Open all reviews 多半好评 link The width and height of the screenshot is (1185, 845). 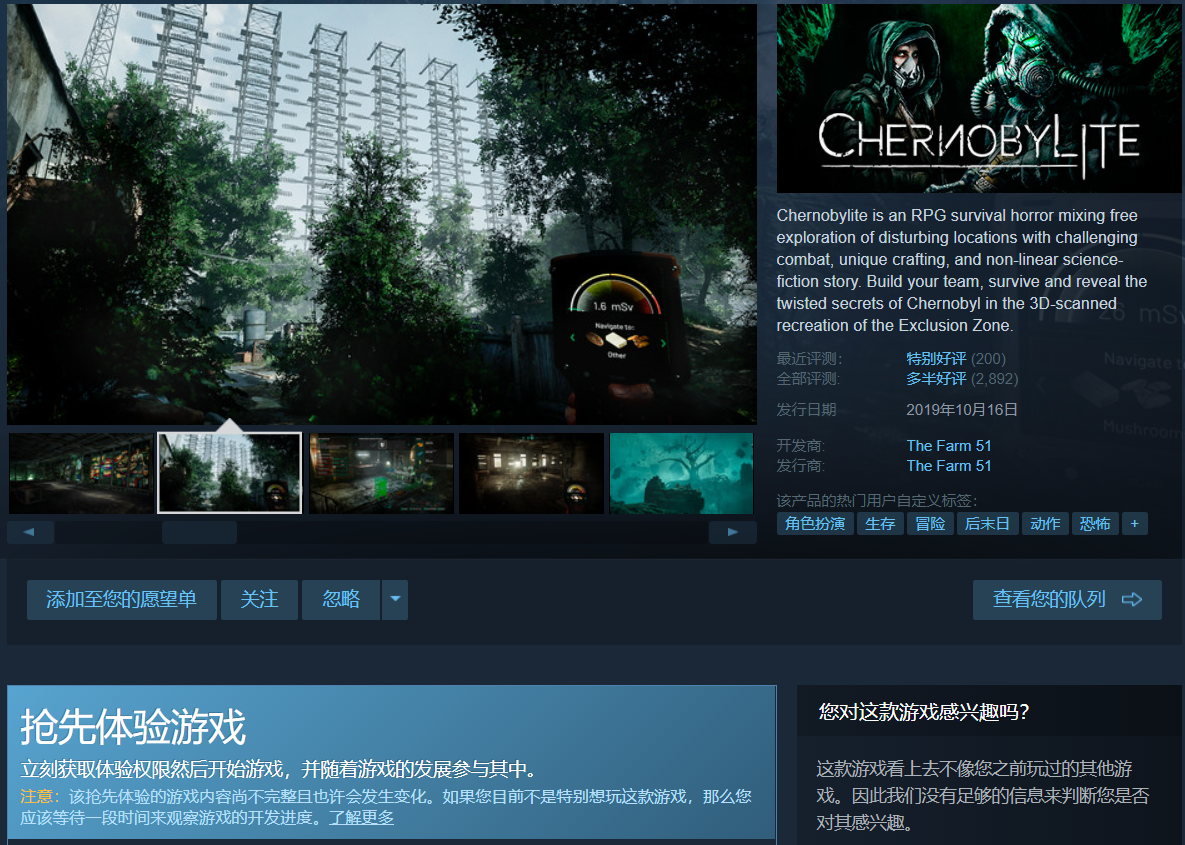(x=936, y=379)
